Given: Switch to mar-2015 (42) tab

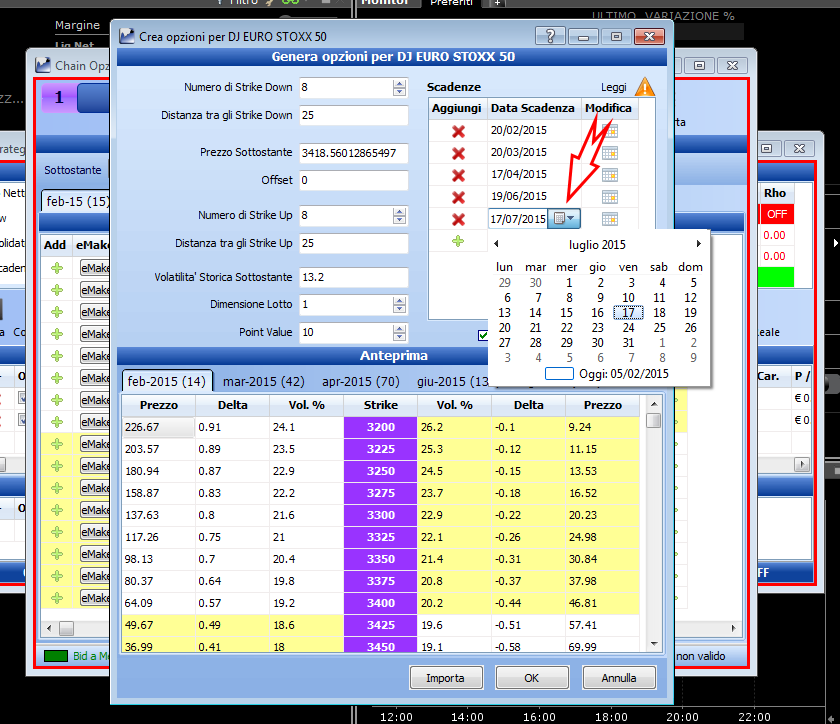Looking at the screenshot, I should pyautogui.click(x=264, y=382).
